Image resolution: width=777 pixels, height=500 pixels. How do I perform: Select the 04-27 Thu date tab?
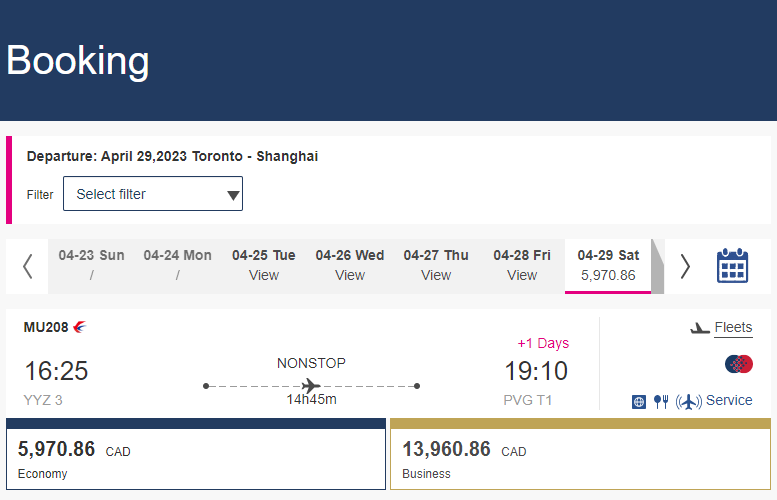pyautogui.click(x=436, y=266)
